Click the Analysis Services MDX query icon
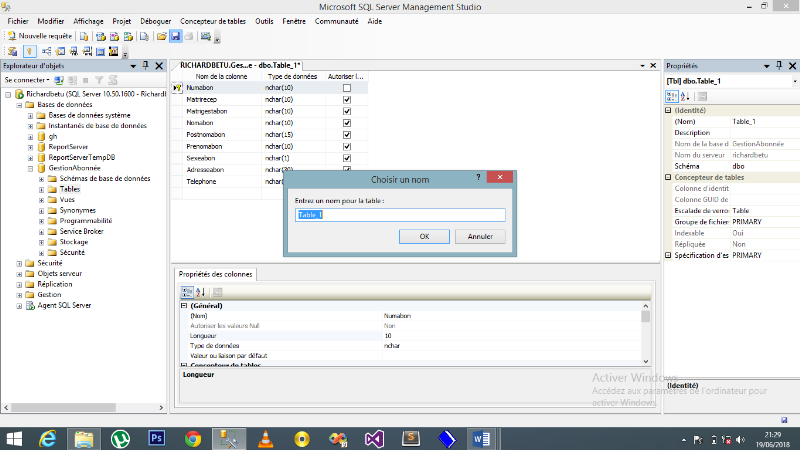Viewport: 800px width, 450px height. [x=101, y=36]
